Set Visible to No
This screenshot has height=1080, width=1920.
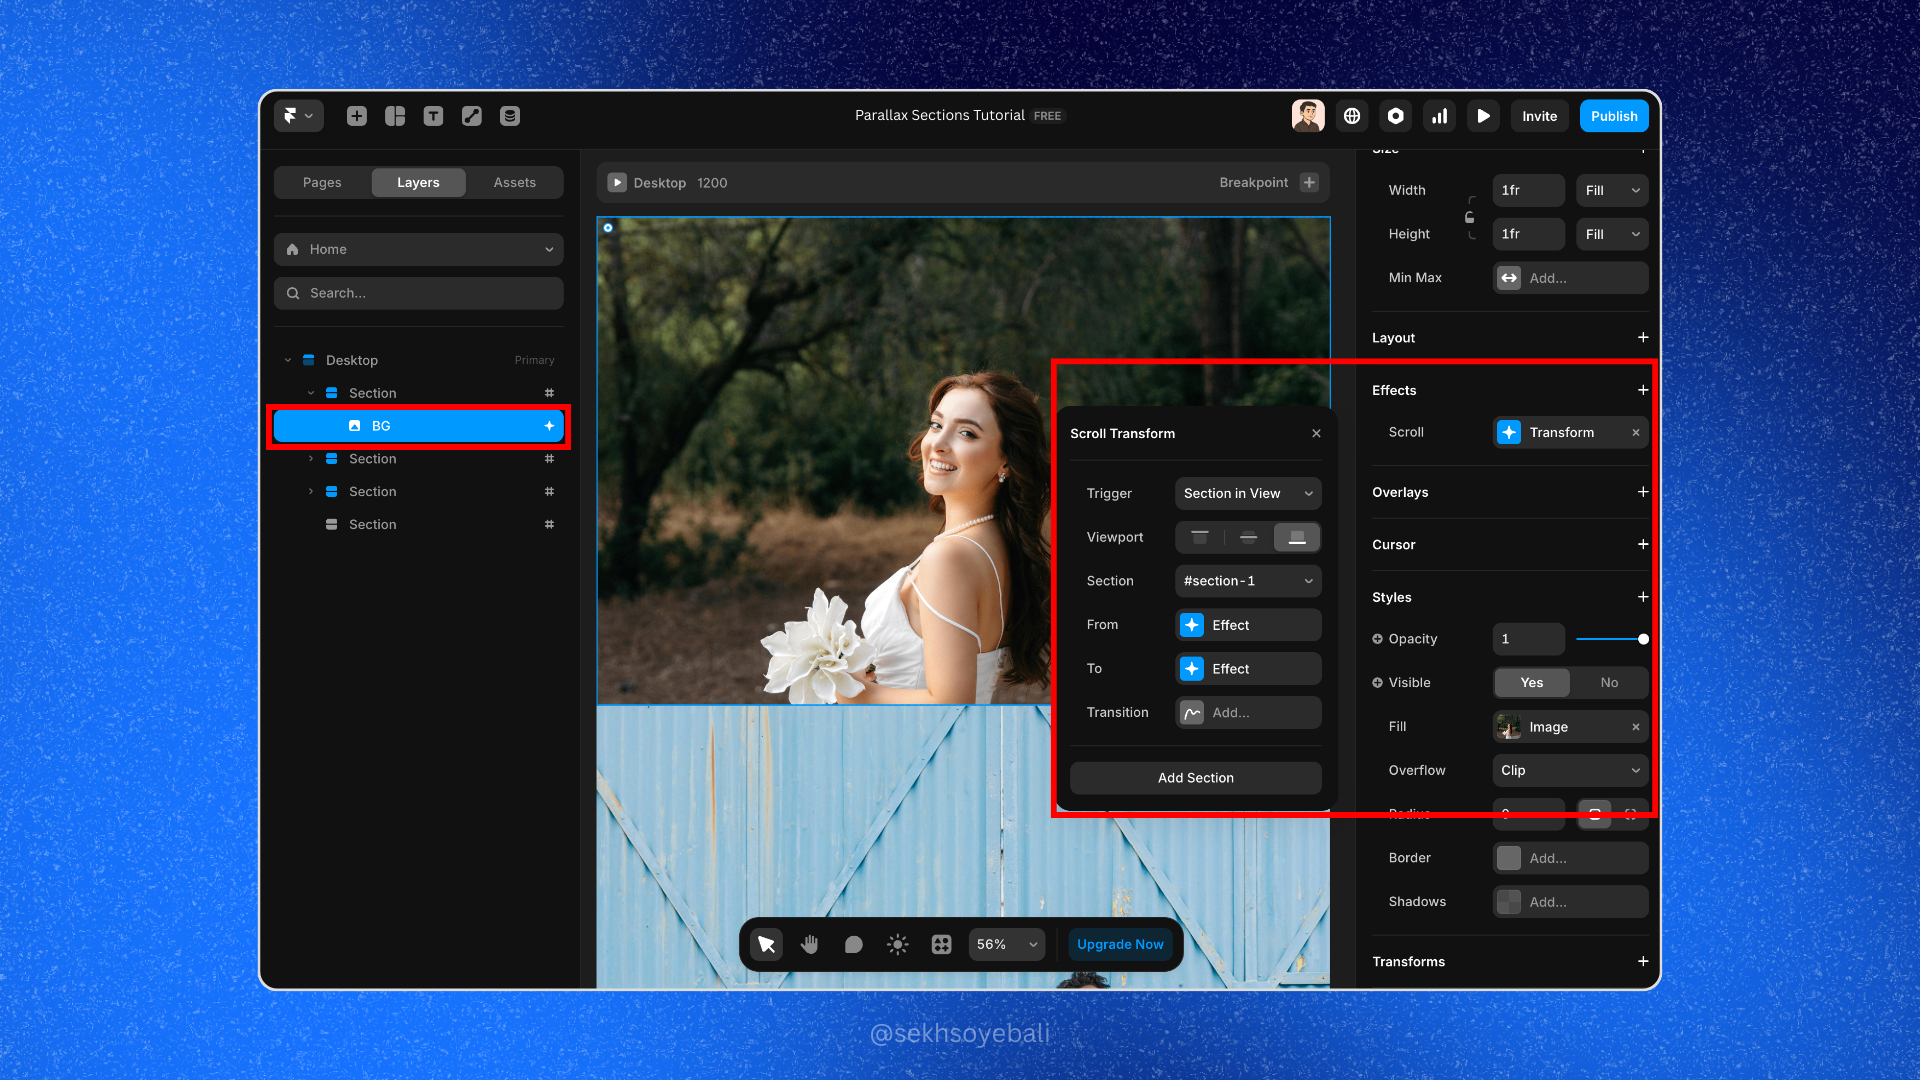pos(1608,682)
